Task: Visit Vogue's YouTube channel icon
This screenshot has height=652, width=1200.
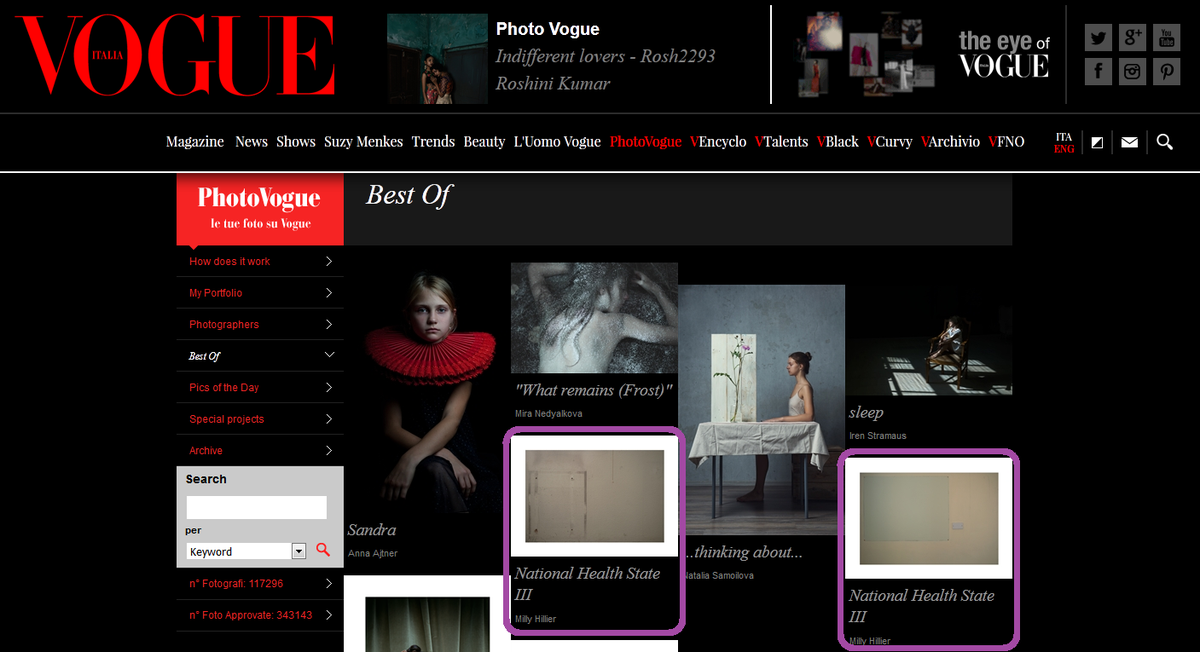Action: pyautogui.click(x=1166, y=37)
